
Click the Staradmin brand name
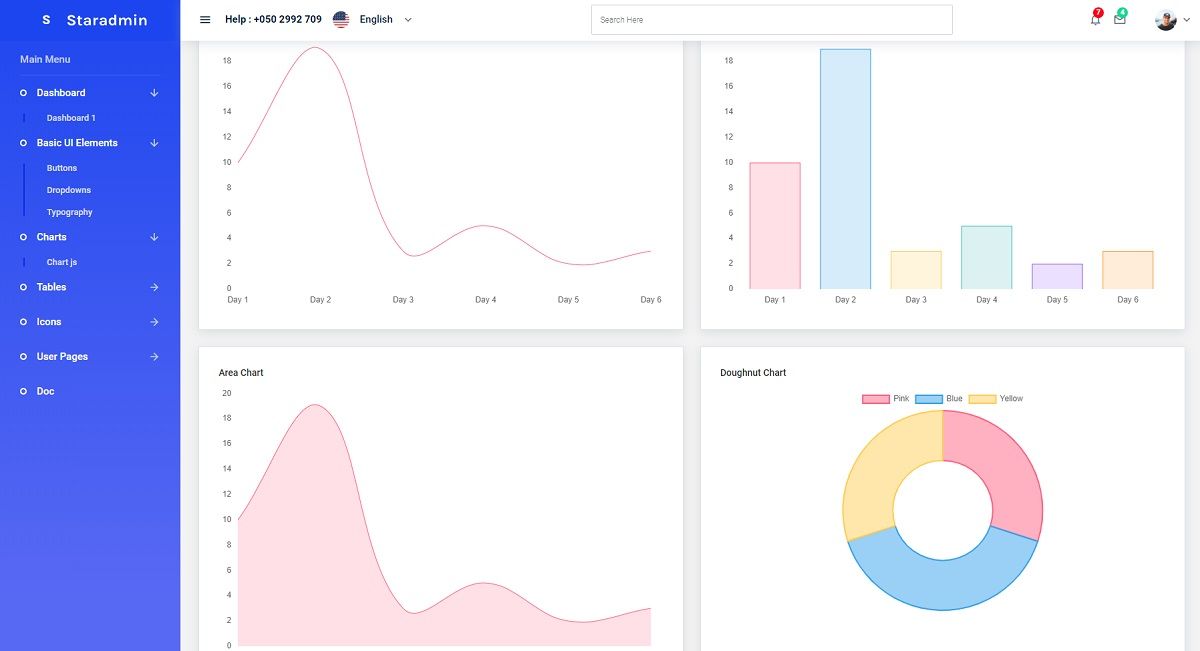tap(107, 20)
